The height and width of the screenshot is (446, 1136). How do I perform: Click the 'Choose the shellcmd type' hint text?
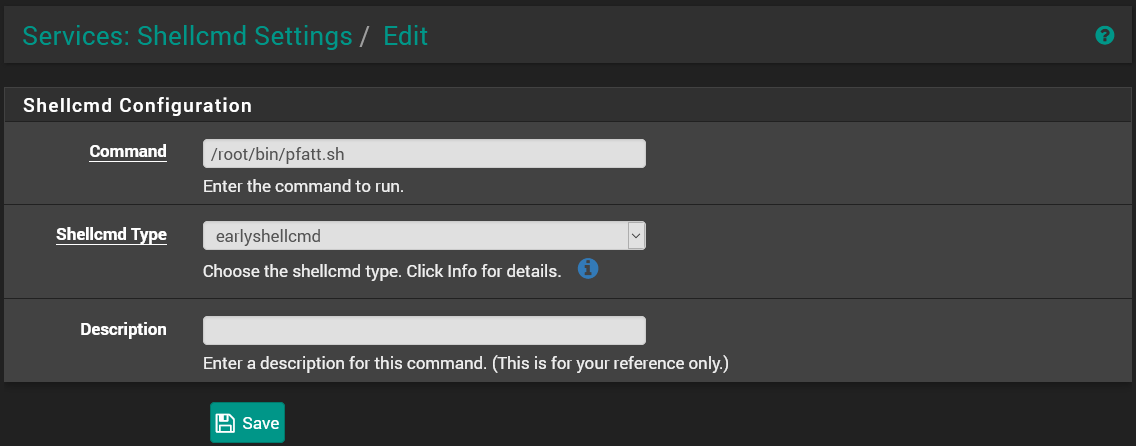tap(381, 271)
